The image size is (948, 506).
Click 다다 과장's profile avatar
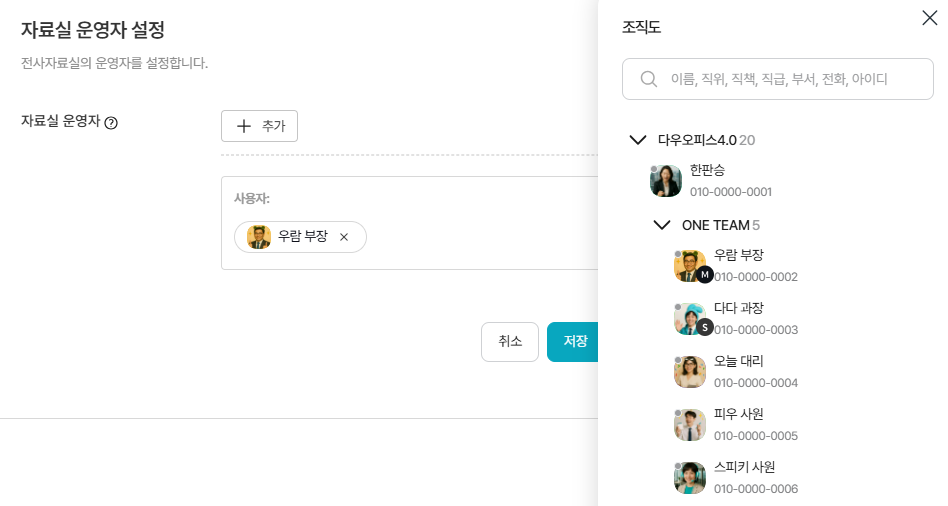click(x=690, y=319)
